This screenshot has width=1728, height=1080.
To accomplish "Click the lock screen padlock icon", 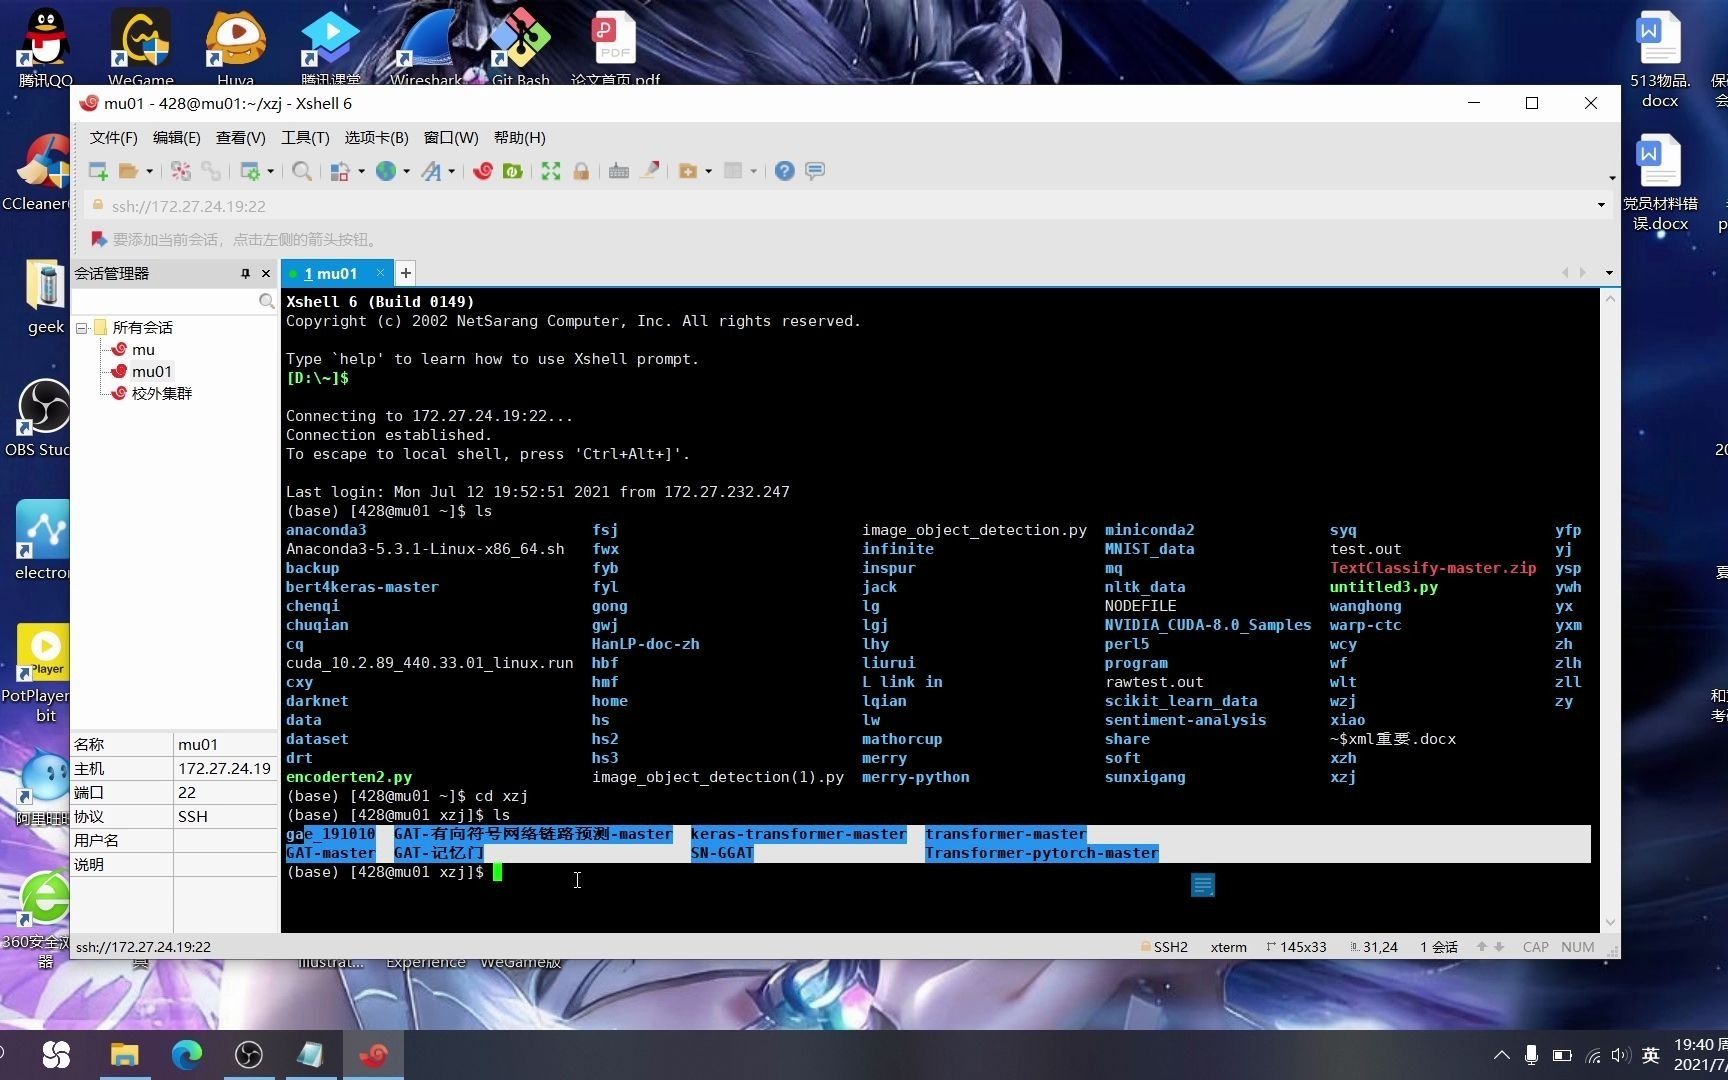I will (x=581, y=171).
